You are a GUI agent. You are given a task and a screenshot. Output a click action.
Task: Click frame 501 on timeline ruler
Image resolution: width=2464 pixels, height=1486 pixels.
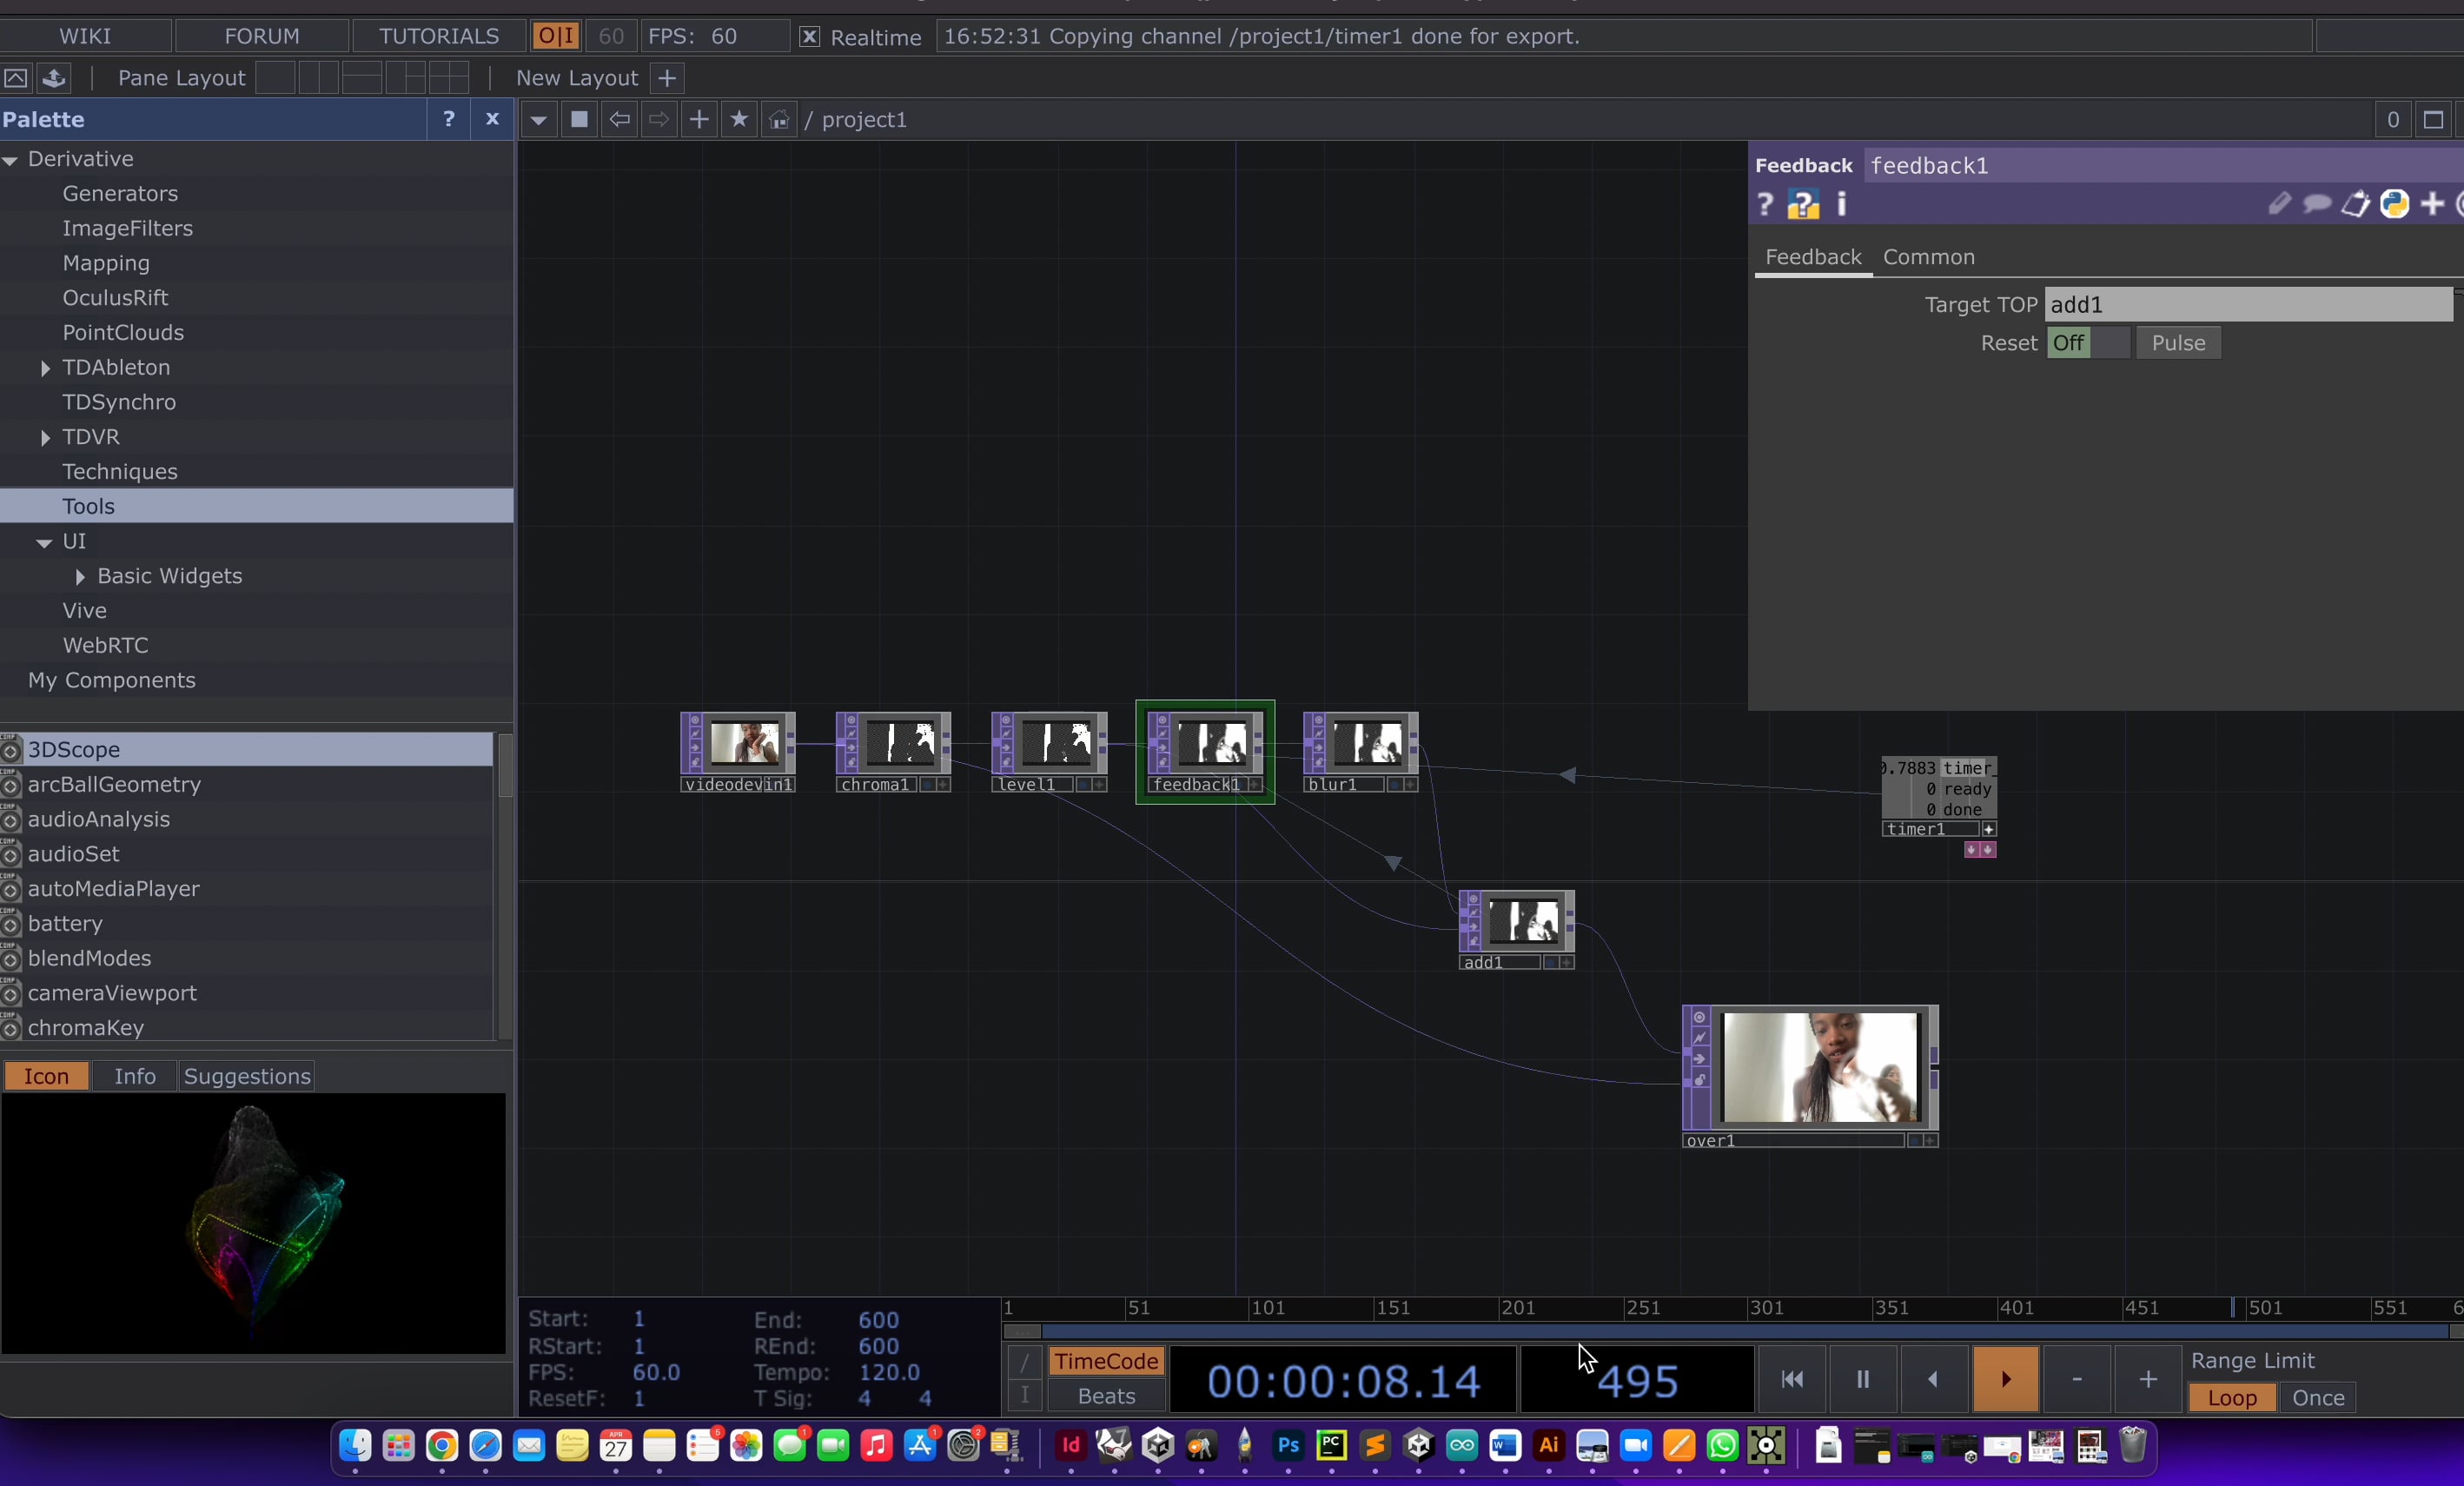[x=2264, y=1308]
